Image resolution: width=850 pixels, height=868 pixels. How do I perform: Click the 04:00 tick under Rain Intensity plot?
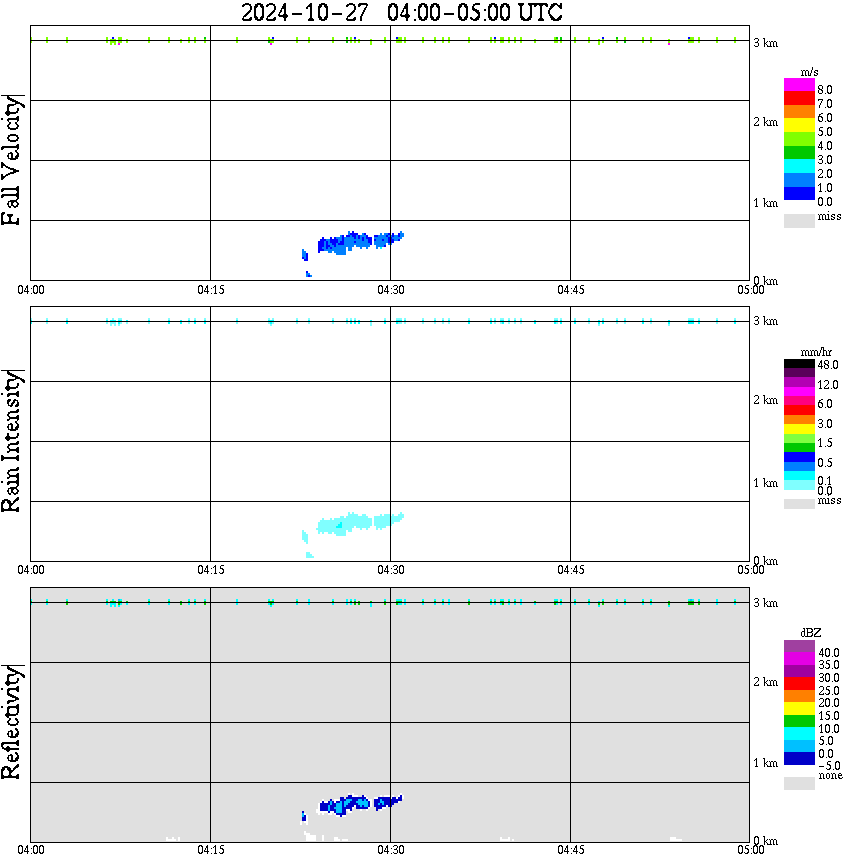pyautogui.click(x=30, y=570)
